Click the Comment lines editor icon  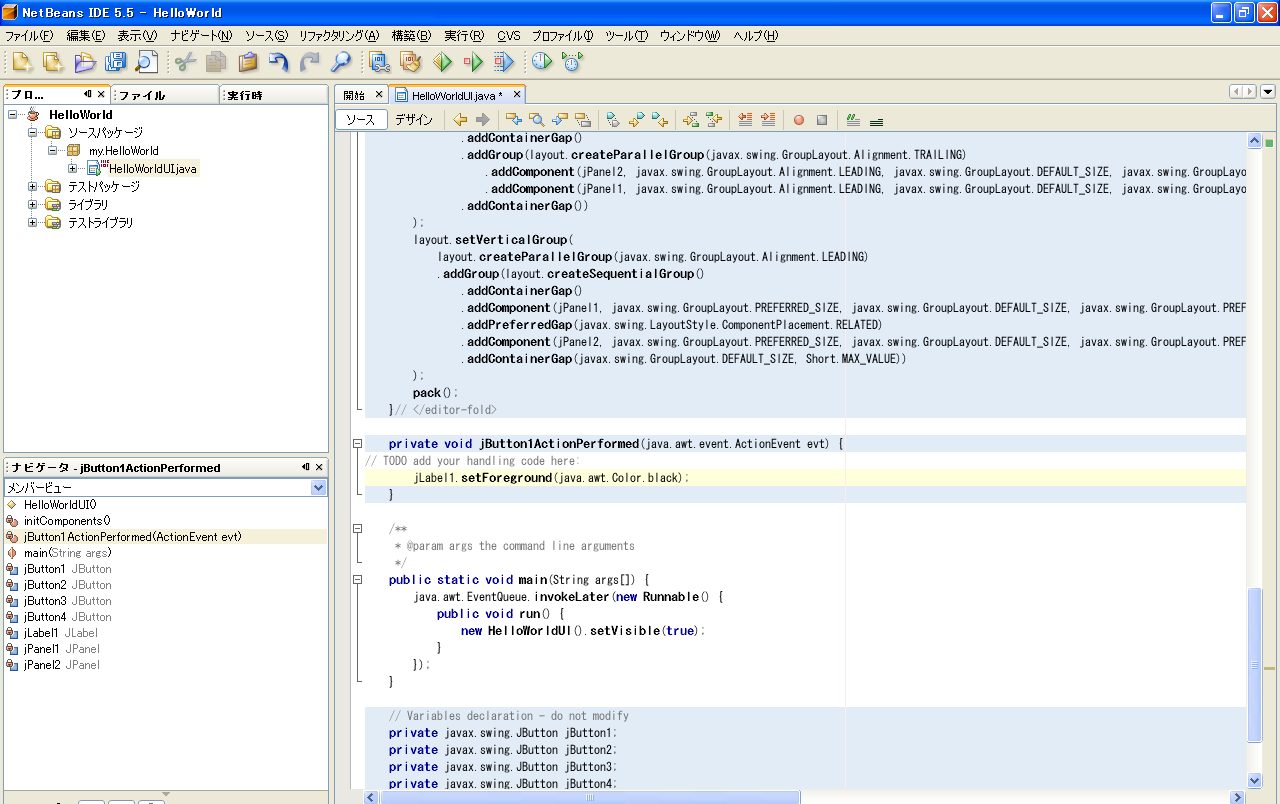coord(853,120)
